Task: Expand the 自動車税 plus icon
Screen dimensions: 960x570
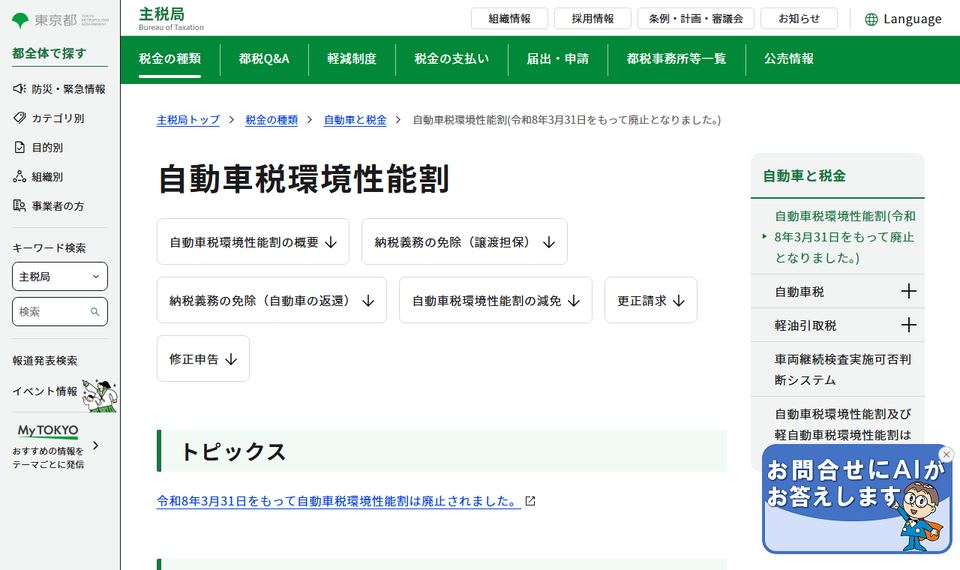Action: 909,291
